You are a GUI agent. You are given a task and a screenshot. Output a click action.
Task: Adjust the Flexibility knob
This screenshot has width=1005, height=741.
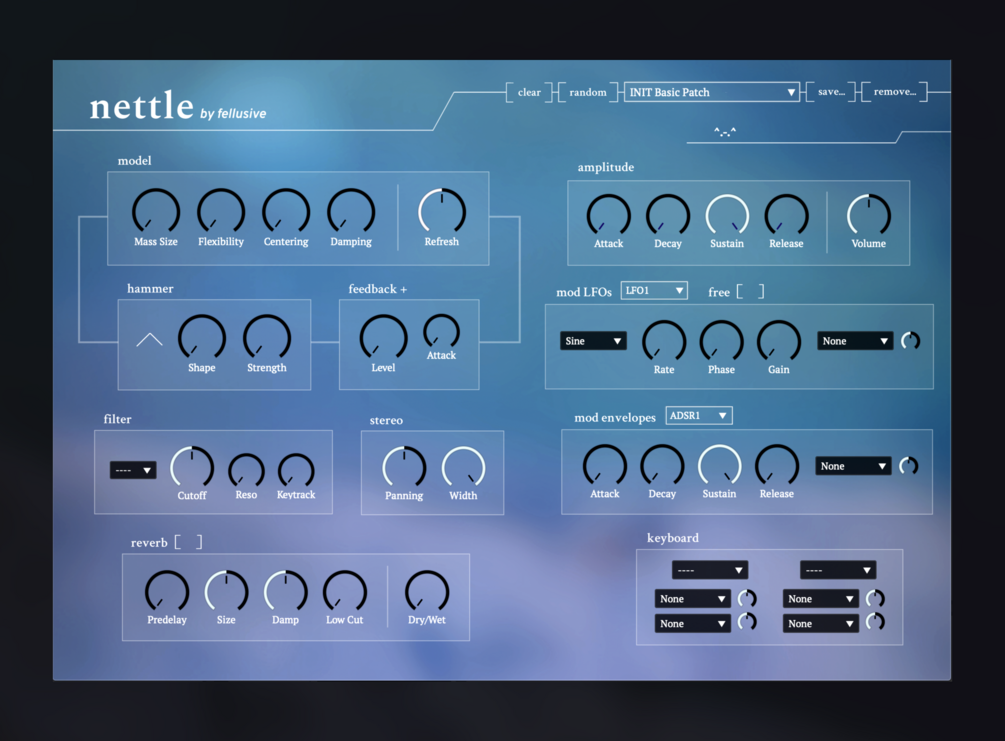(x=221, y=211)
